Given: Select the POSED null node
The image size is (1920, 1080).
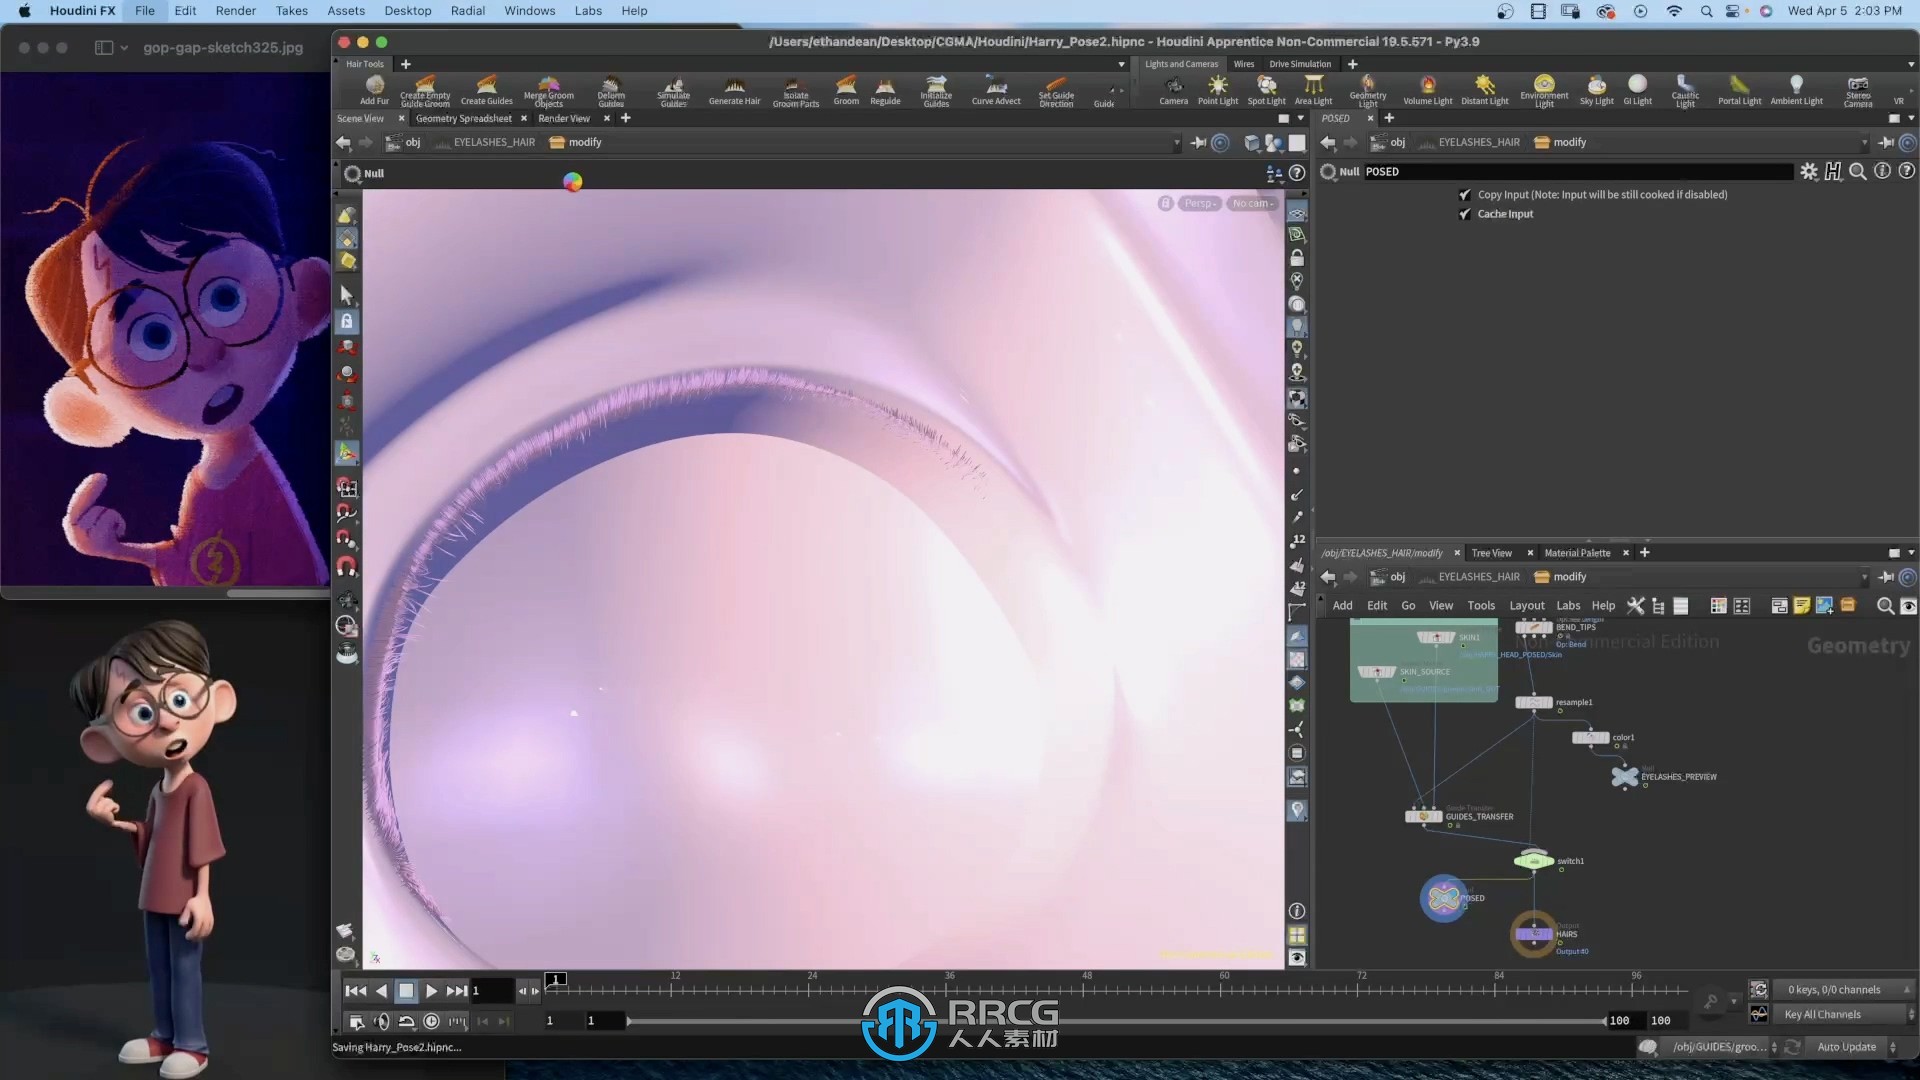Looking at the screenshot, I should point(1443,898).
